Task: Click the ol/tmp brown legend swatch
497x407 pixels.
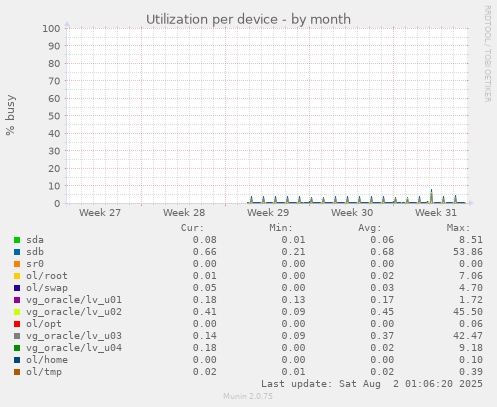Action: pos(17,372)
